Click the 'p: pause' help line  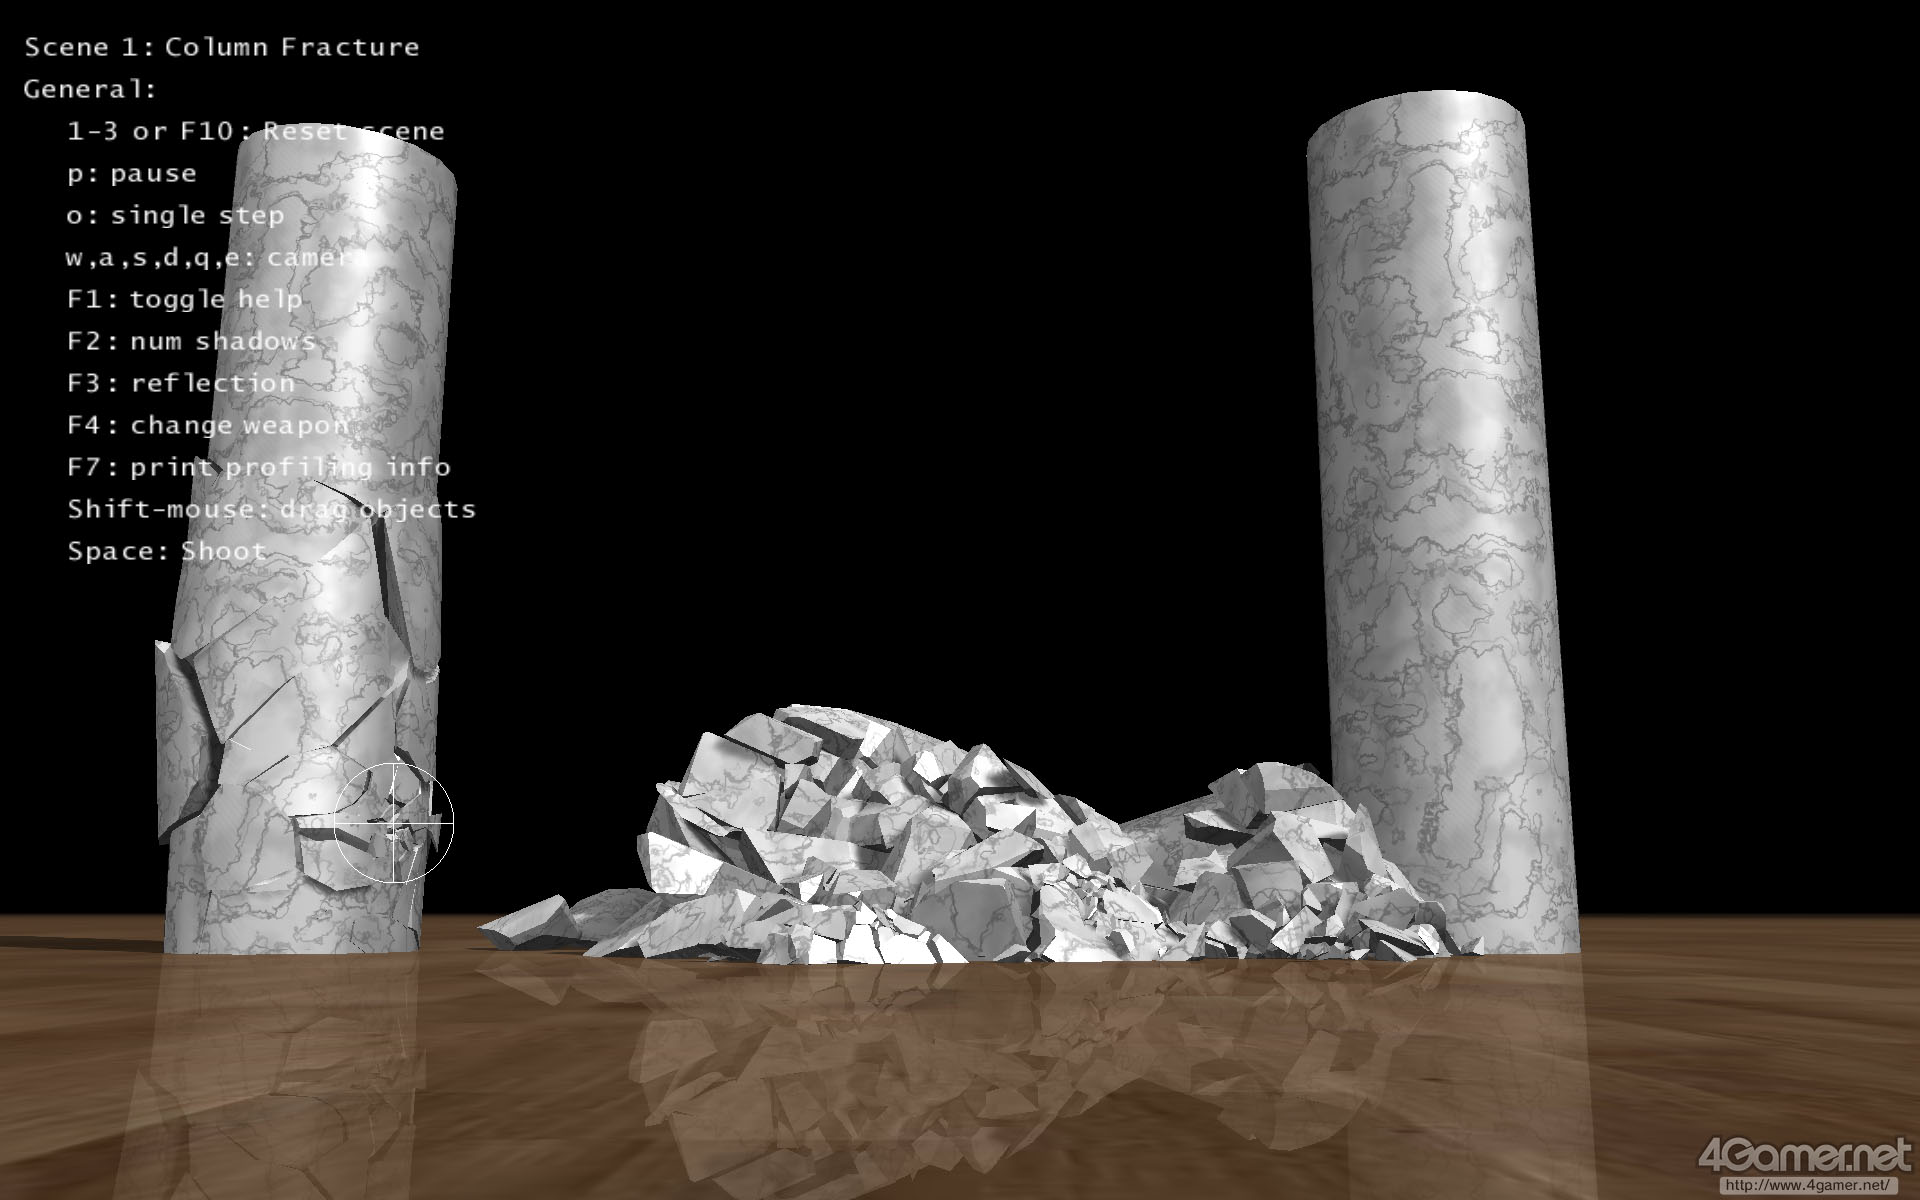point(131,173)
